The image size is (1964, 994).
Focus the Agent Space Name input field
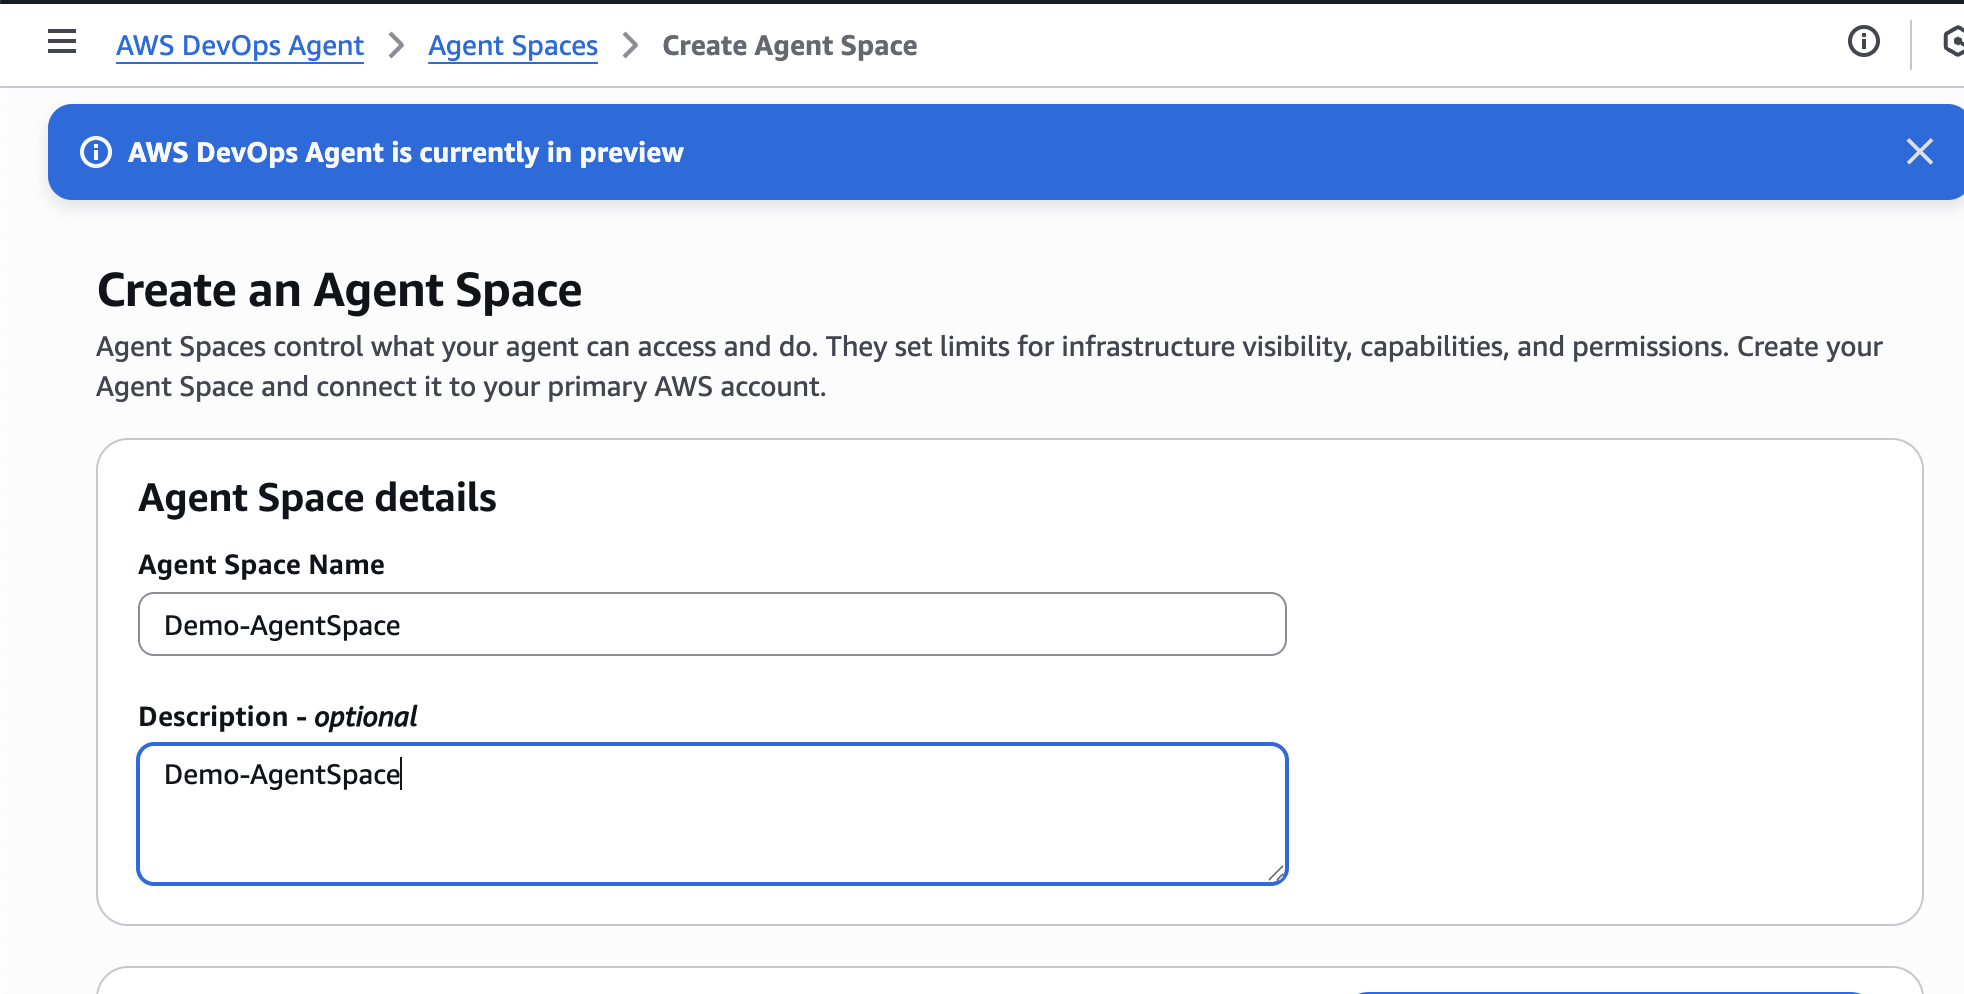(712, 625)
